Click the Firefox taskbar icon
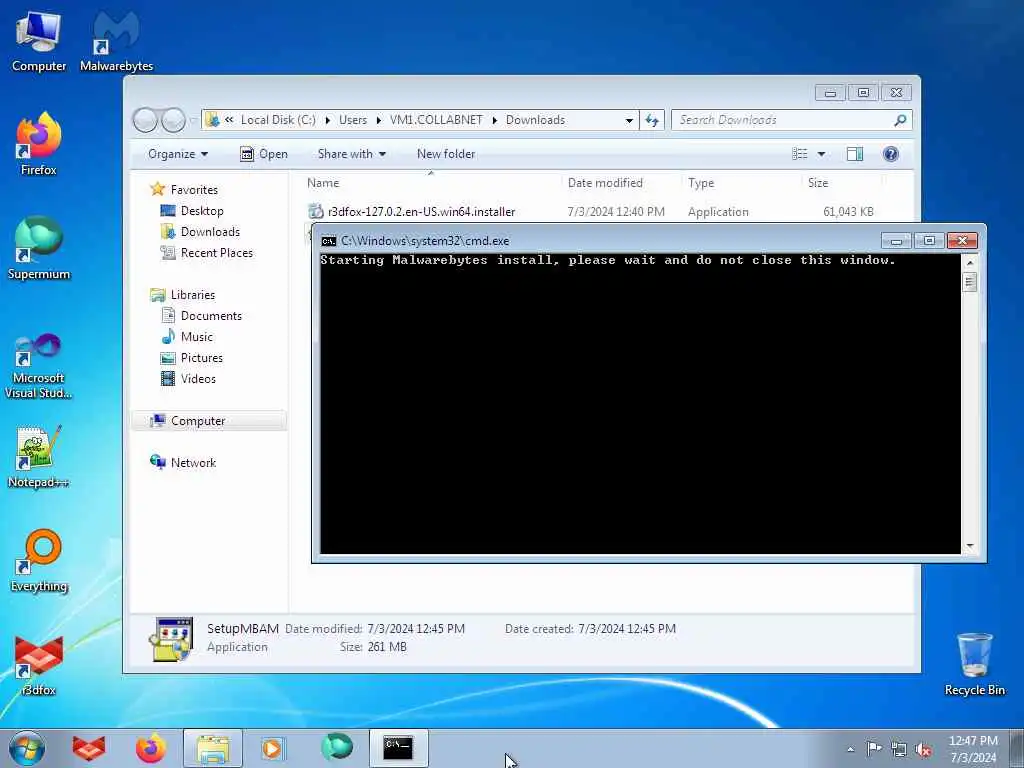 pyautogui.click(x=151, y=748)
